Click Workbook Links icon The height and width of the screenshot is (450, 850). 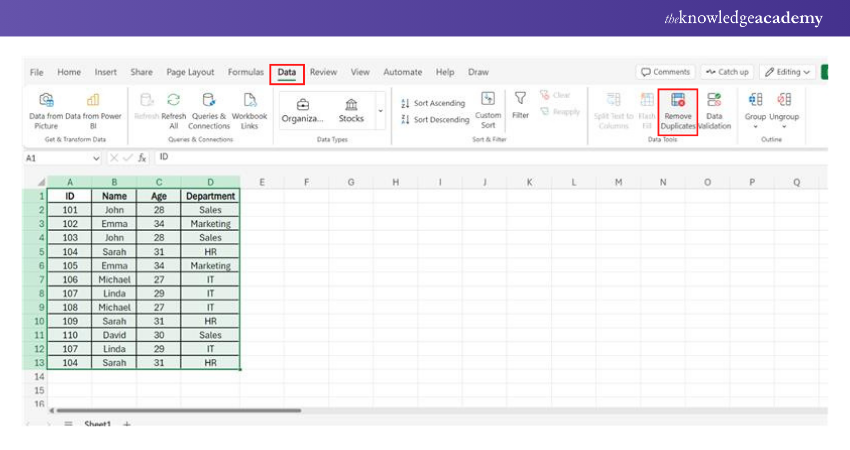[250, 100]
